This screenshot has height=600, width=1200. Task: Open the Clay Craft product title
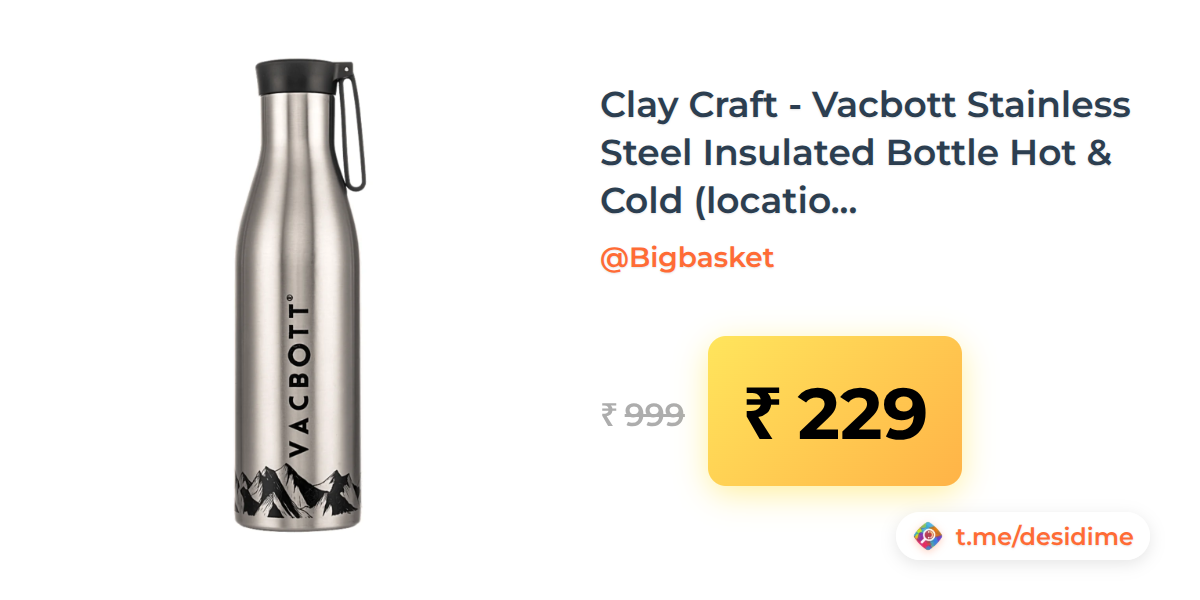click(866, 153)
